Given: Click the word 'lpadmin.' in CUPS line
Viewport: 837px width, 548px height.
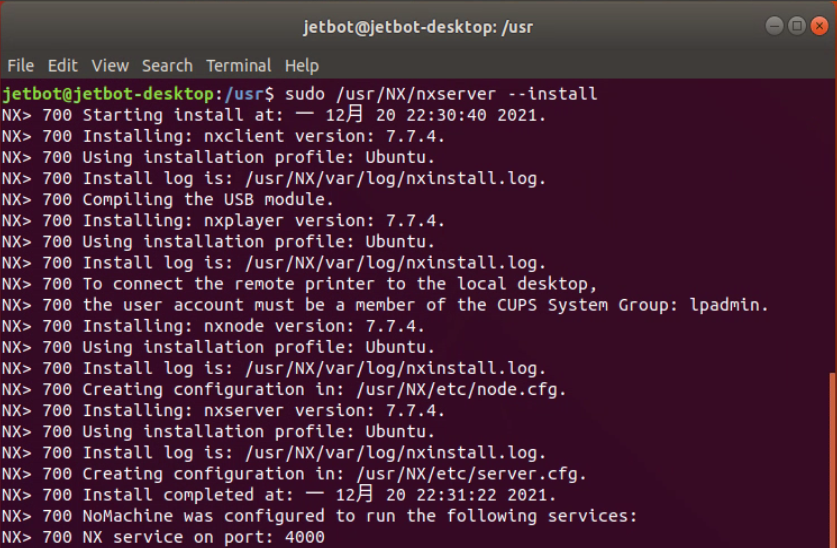Looking at the screenshot, I should [x=729, y=305].
